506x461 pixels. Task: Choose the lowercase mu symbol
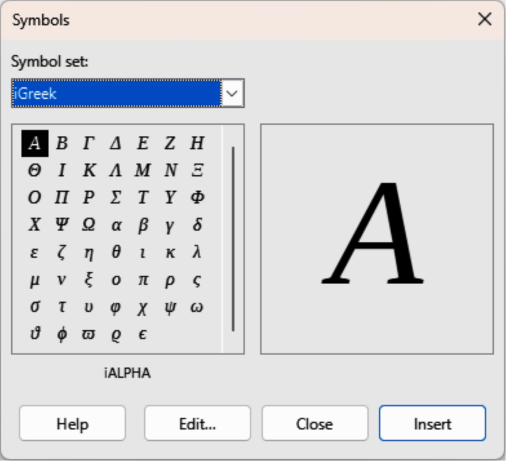coord(35,280)
